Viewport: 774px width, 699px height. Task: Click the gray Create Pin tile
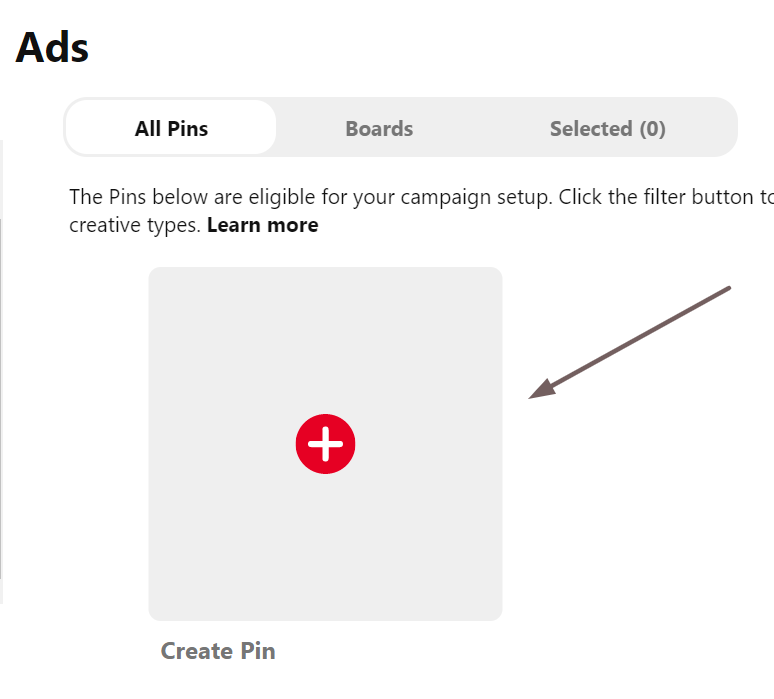(x=325, y=444)
